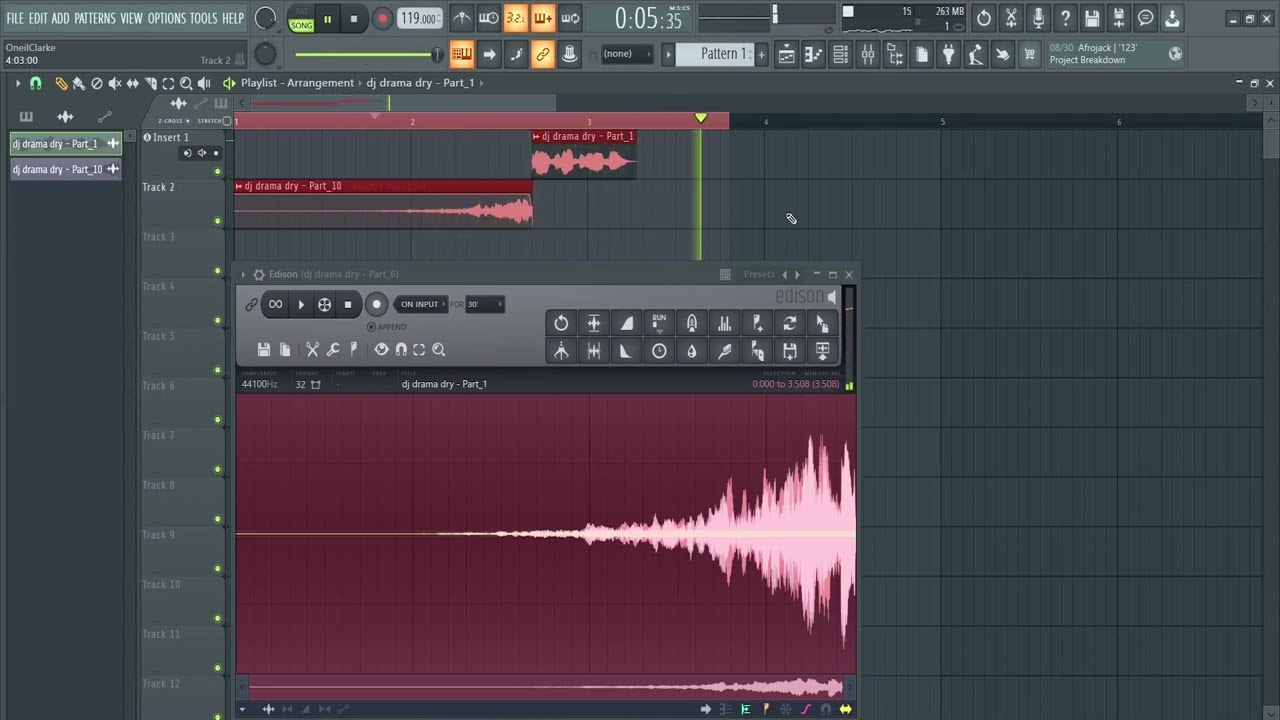The image size is (1280, 720).
Task: Pause playback in the main transport
Action: (327, 18)
